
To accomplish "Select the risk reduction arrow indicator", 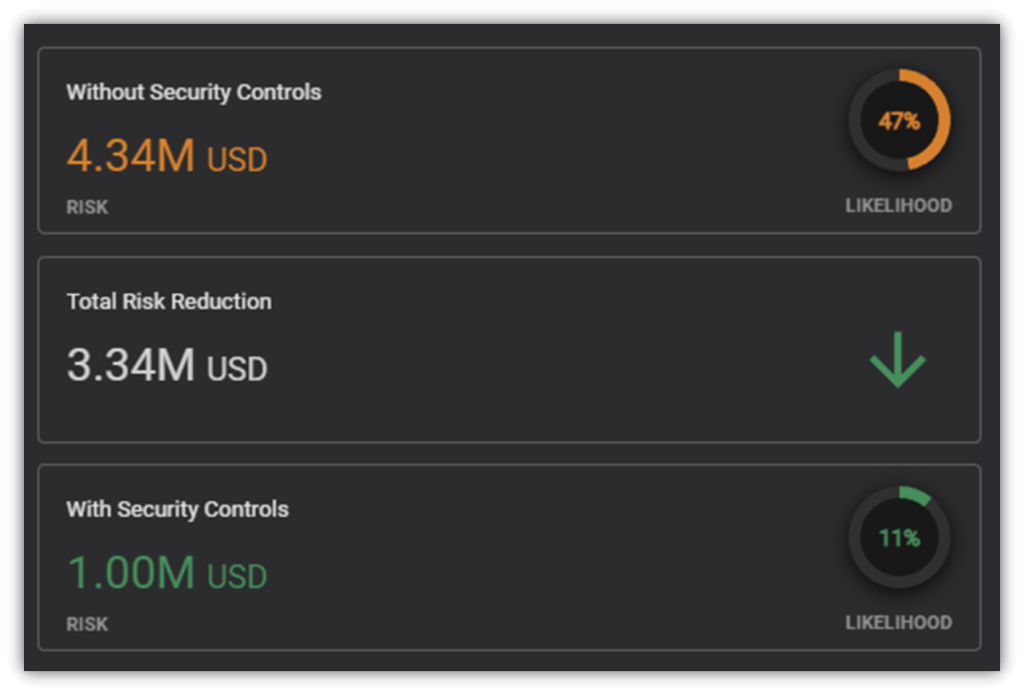I will 898,360.
